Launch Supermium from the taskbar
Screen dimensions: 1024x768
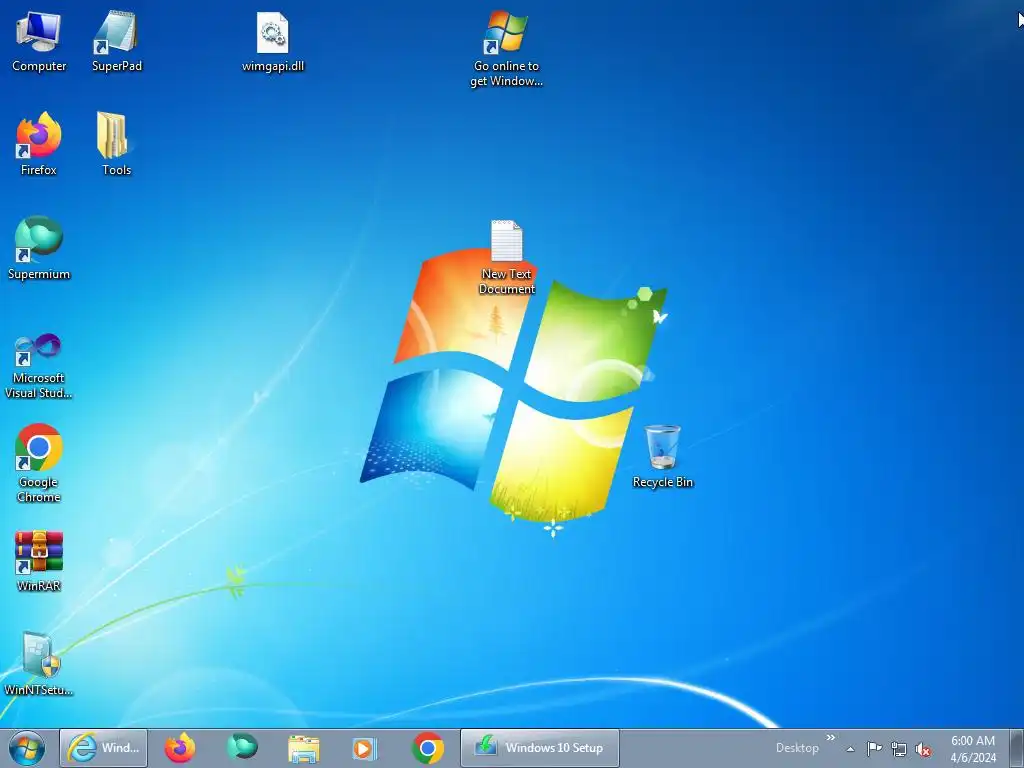point(242,748)
